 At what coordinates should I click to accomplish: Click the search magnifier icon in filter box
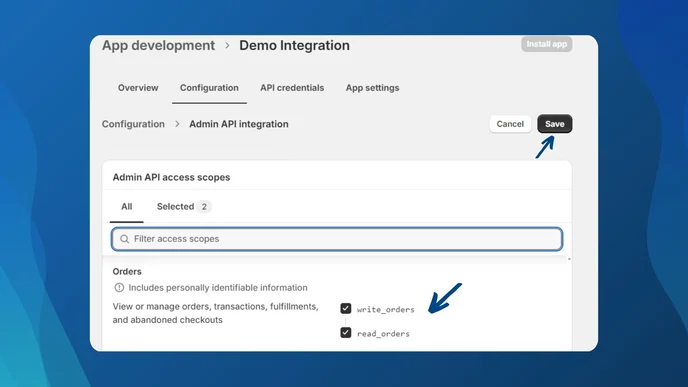pyautogui.click(x=125, y=239)
